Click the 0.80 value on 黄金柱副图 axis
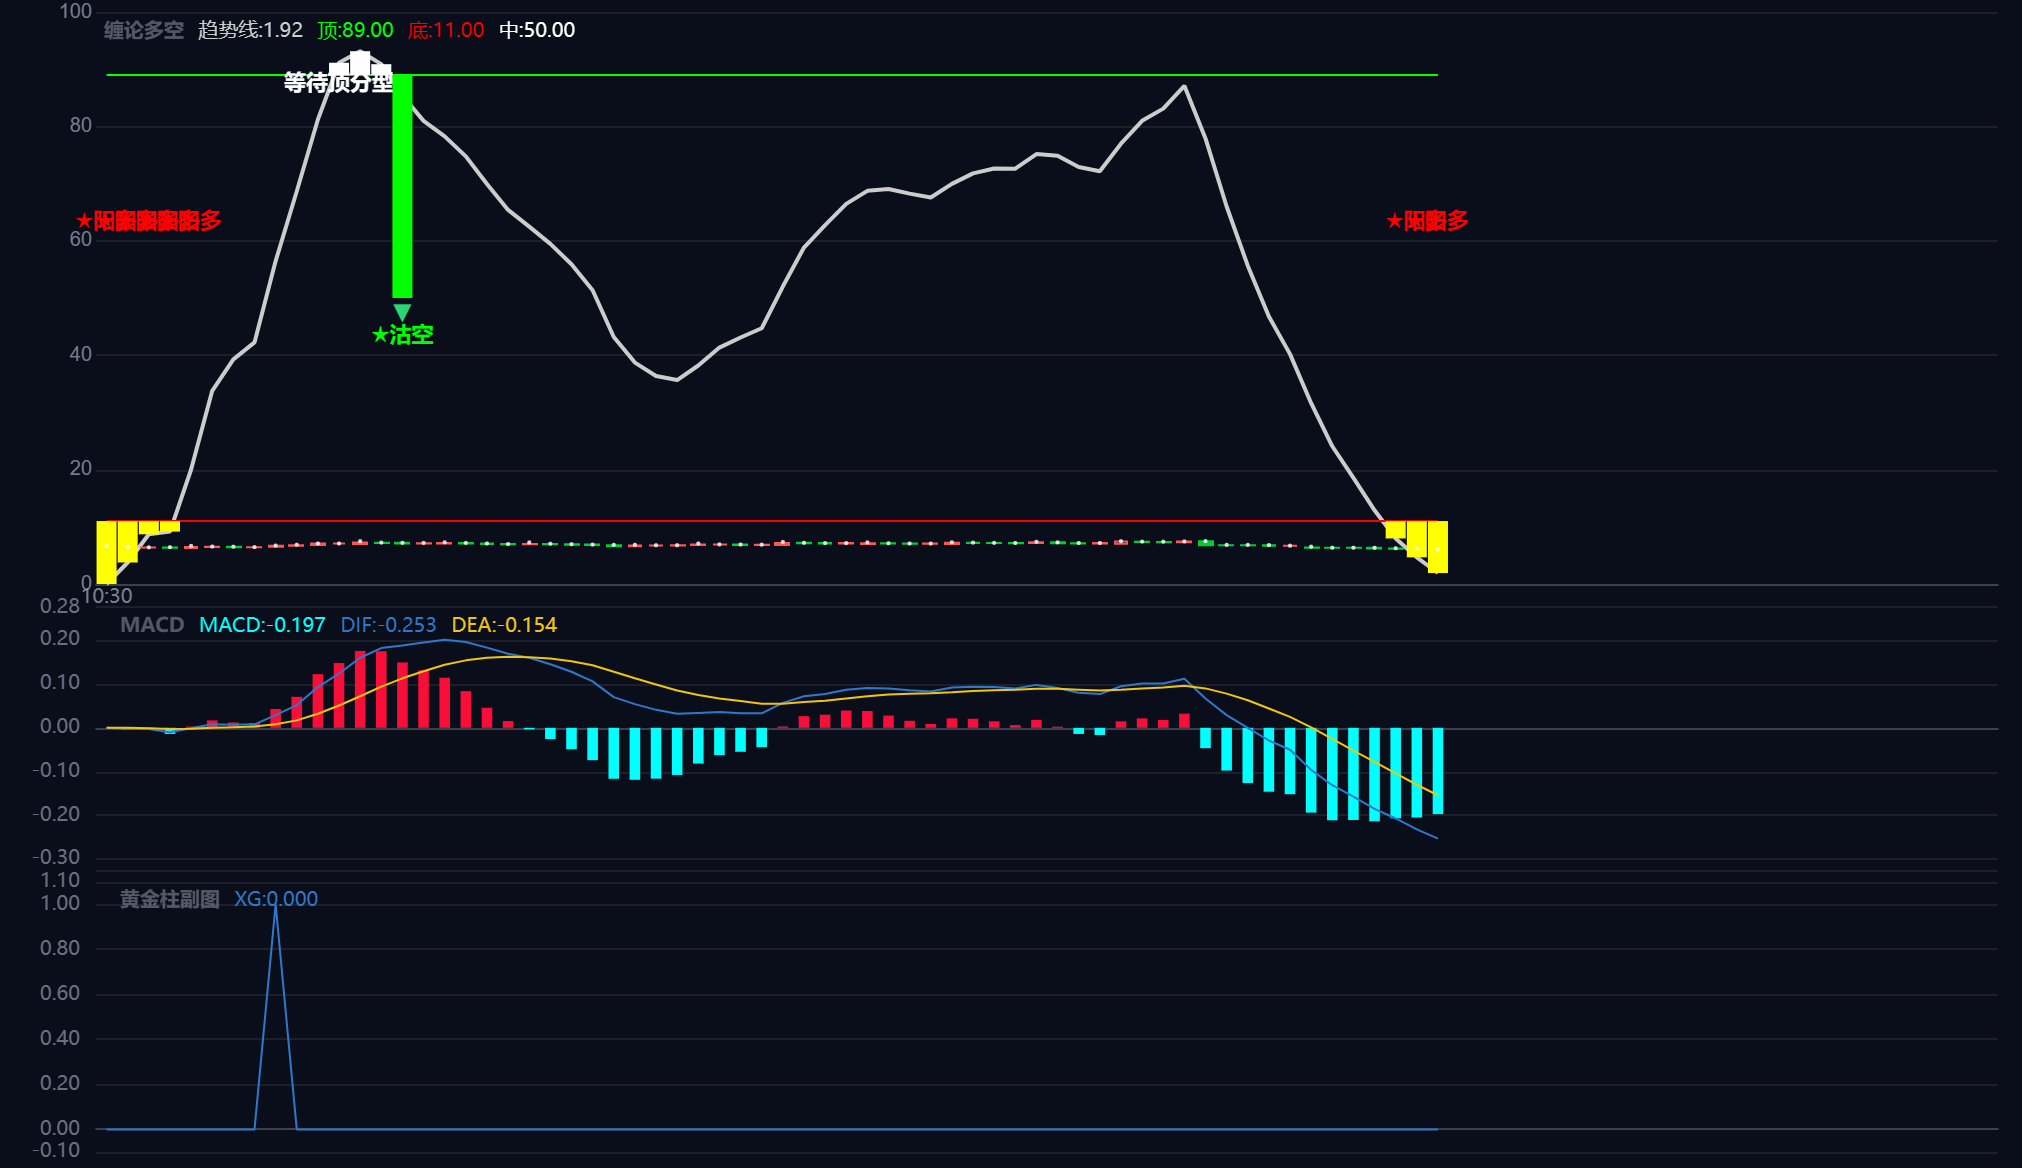 coord(60,948)
